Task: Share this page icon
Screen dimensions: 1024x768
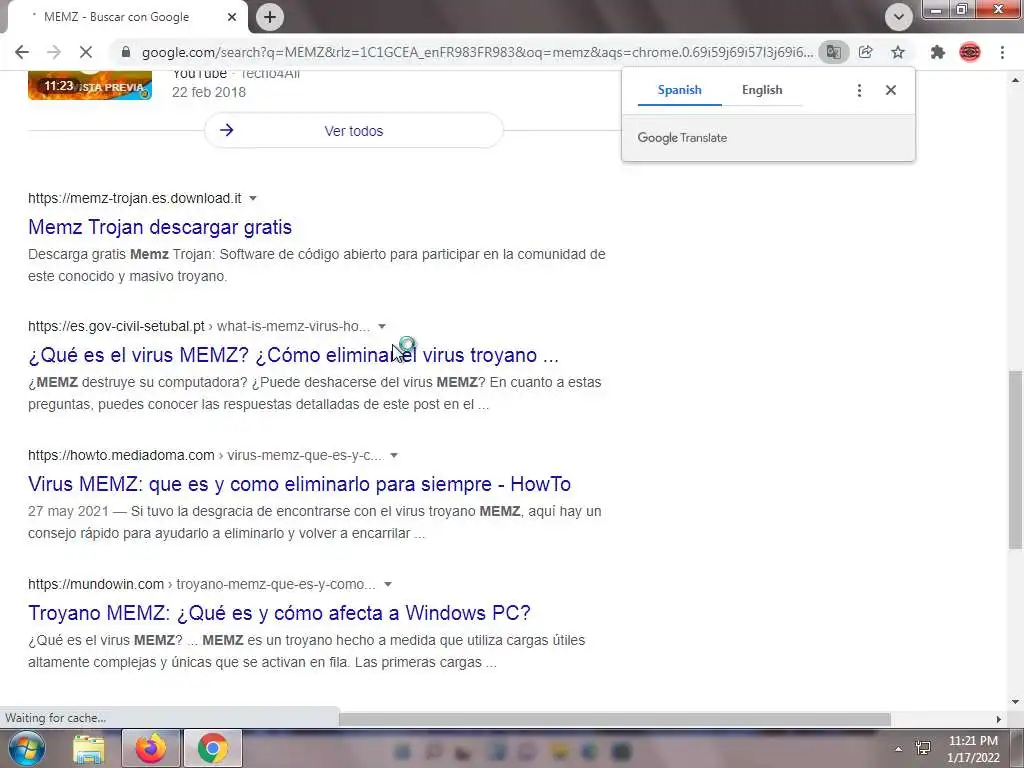Action: 866,52
